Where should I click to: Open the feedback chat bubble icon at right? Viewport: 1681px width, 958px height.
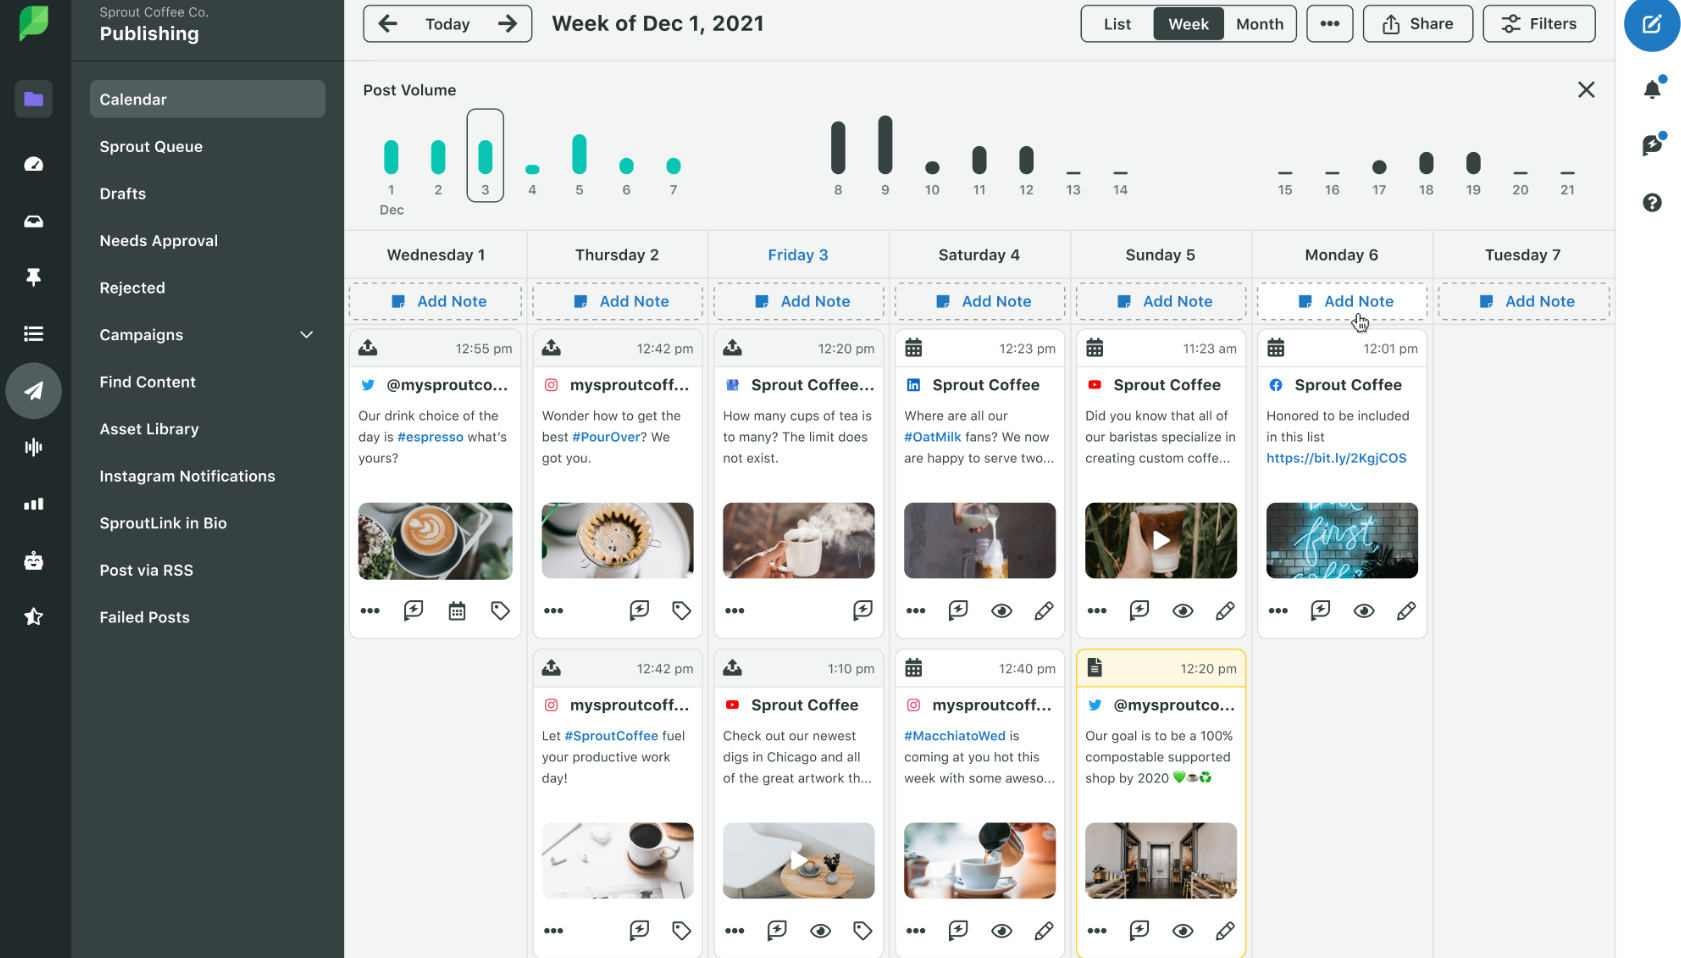pos(1652,146)
